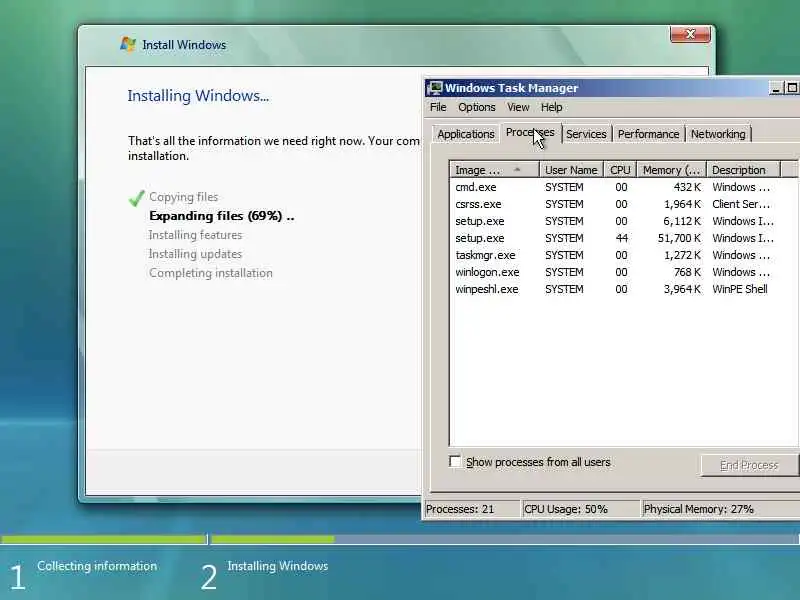
Task: Click the 44 CPU value cell
Action: pyautogui.click(x=621, y=238)
